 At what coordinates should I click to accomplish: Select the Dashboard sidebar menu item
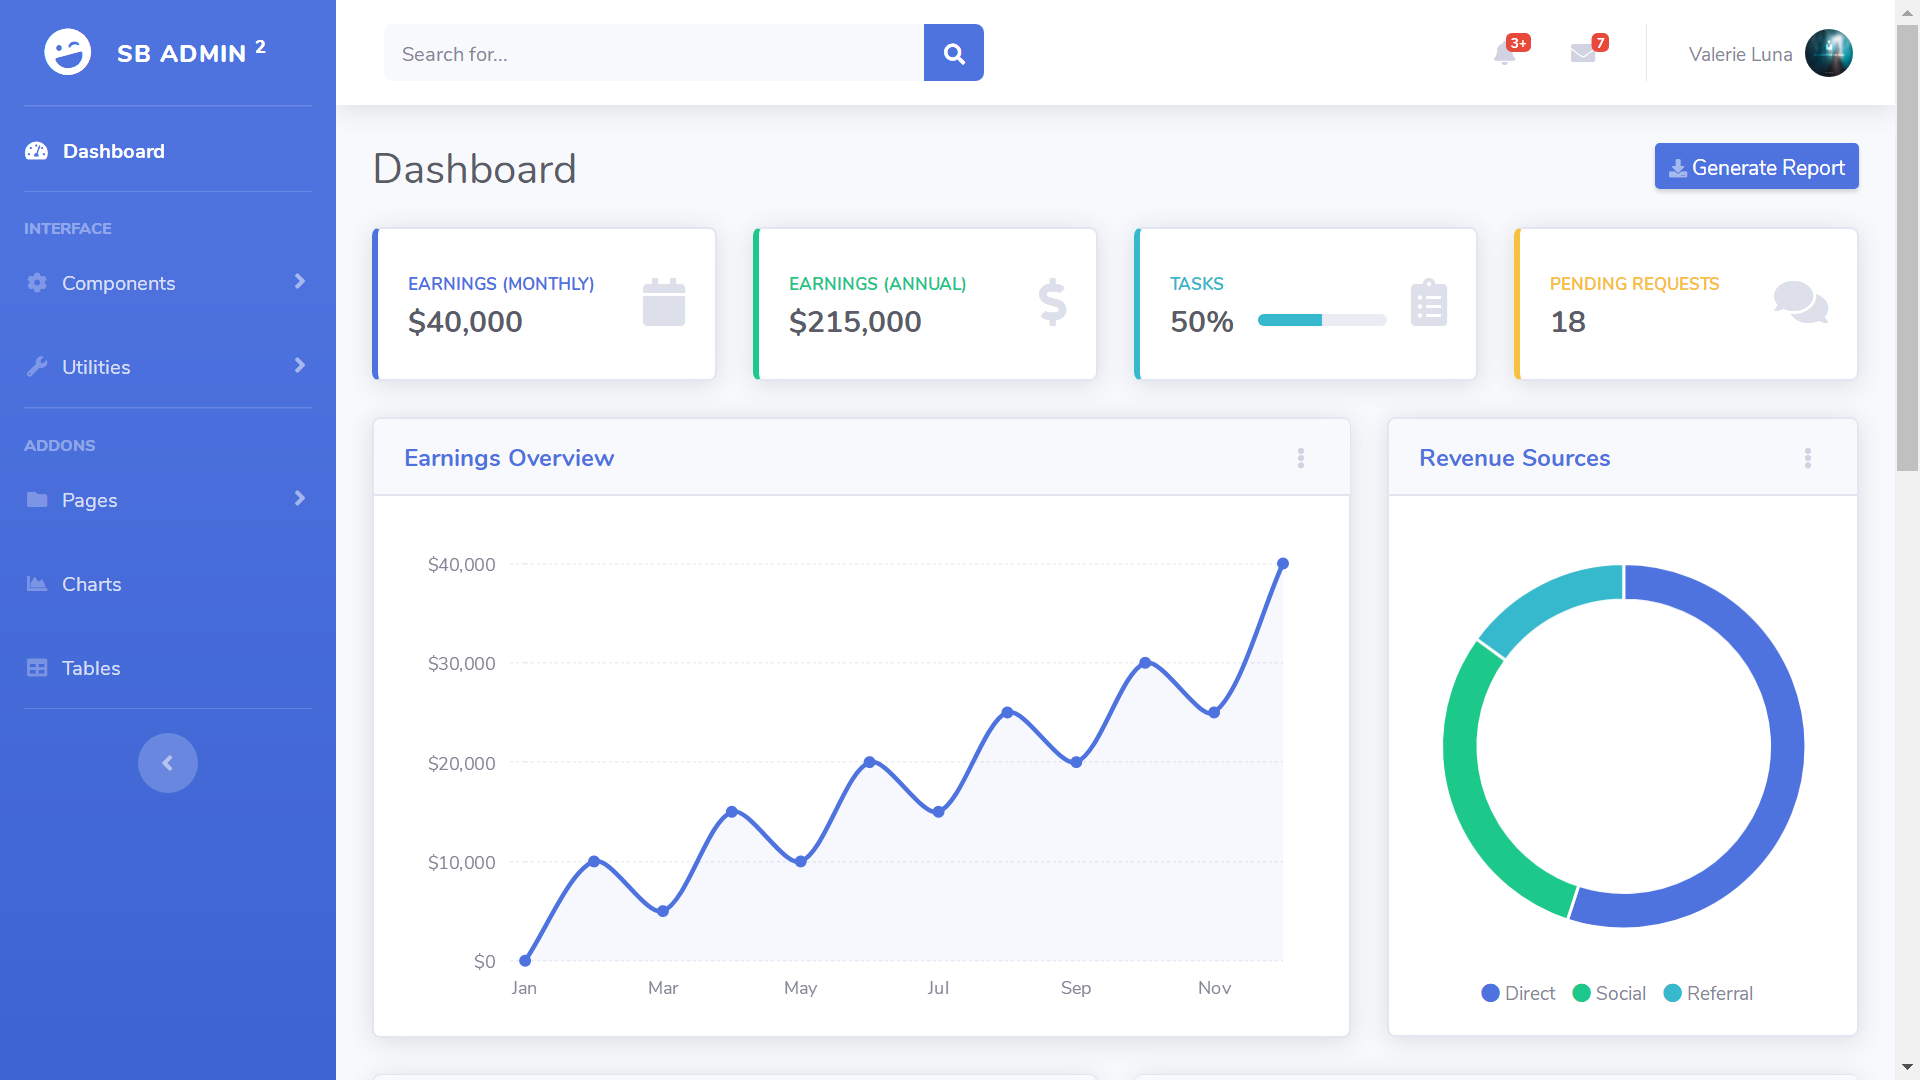click(113, 151)
